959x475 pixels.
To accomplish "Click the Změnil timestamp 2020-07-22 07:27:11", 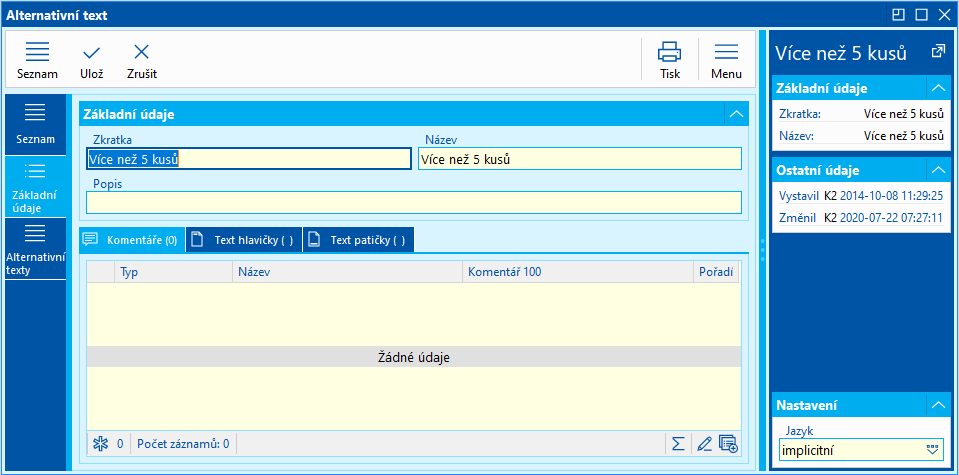I will [891, 218].
